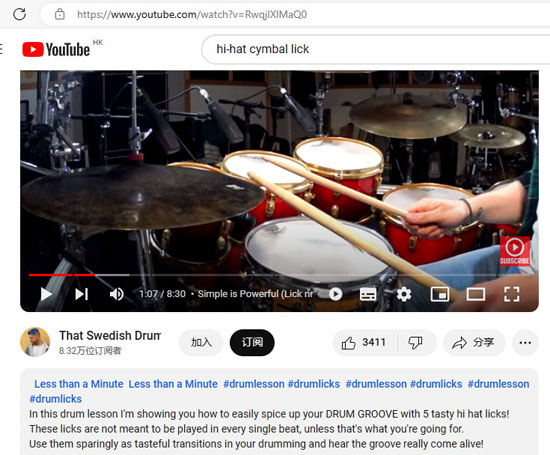This screenshot has height=455, width=550.
Task: Switch to theater mode
Action: pos(476,294)
